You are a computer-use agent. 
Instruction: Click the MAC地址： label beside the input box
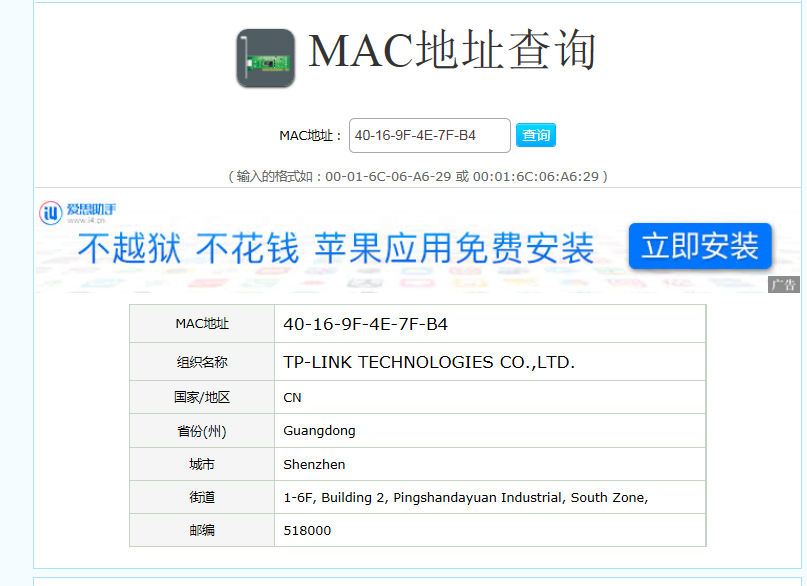click(310, 136)
